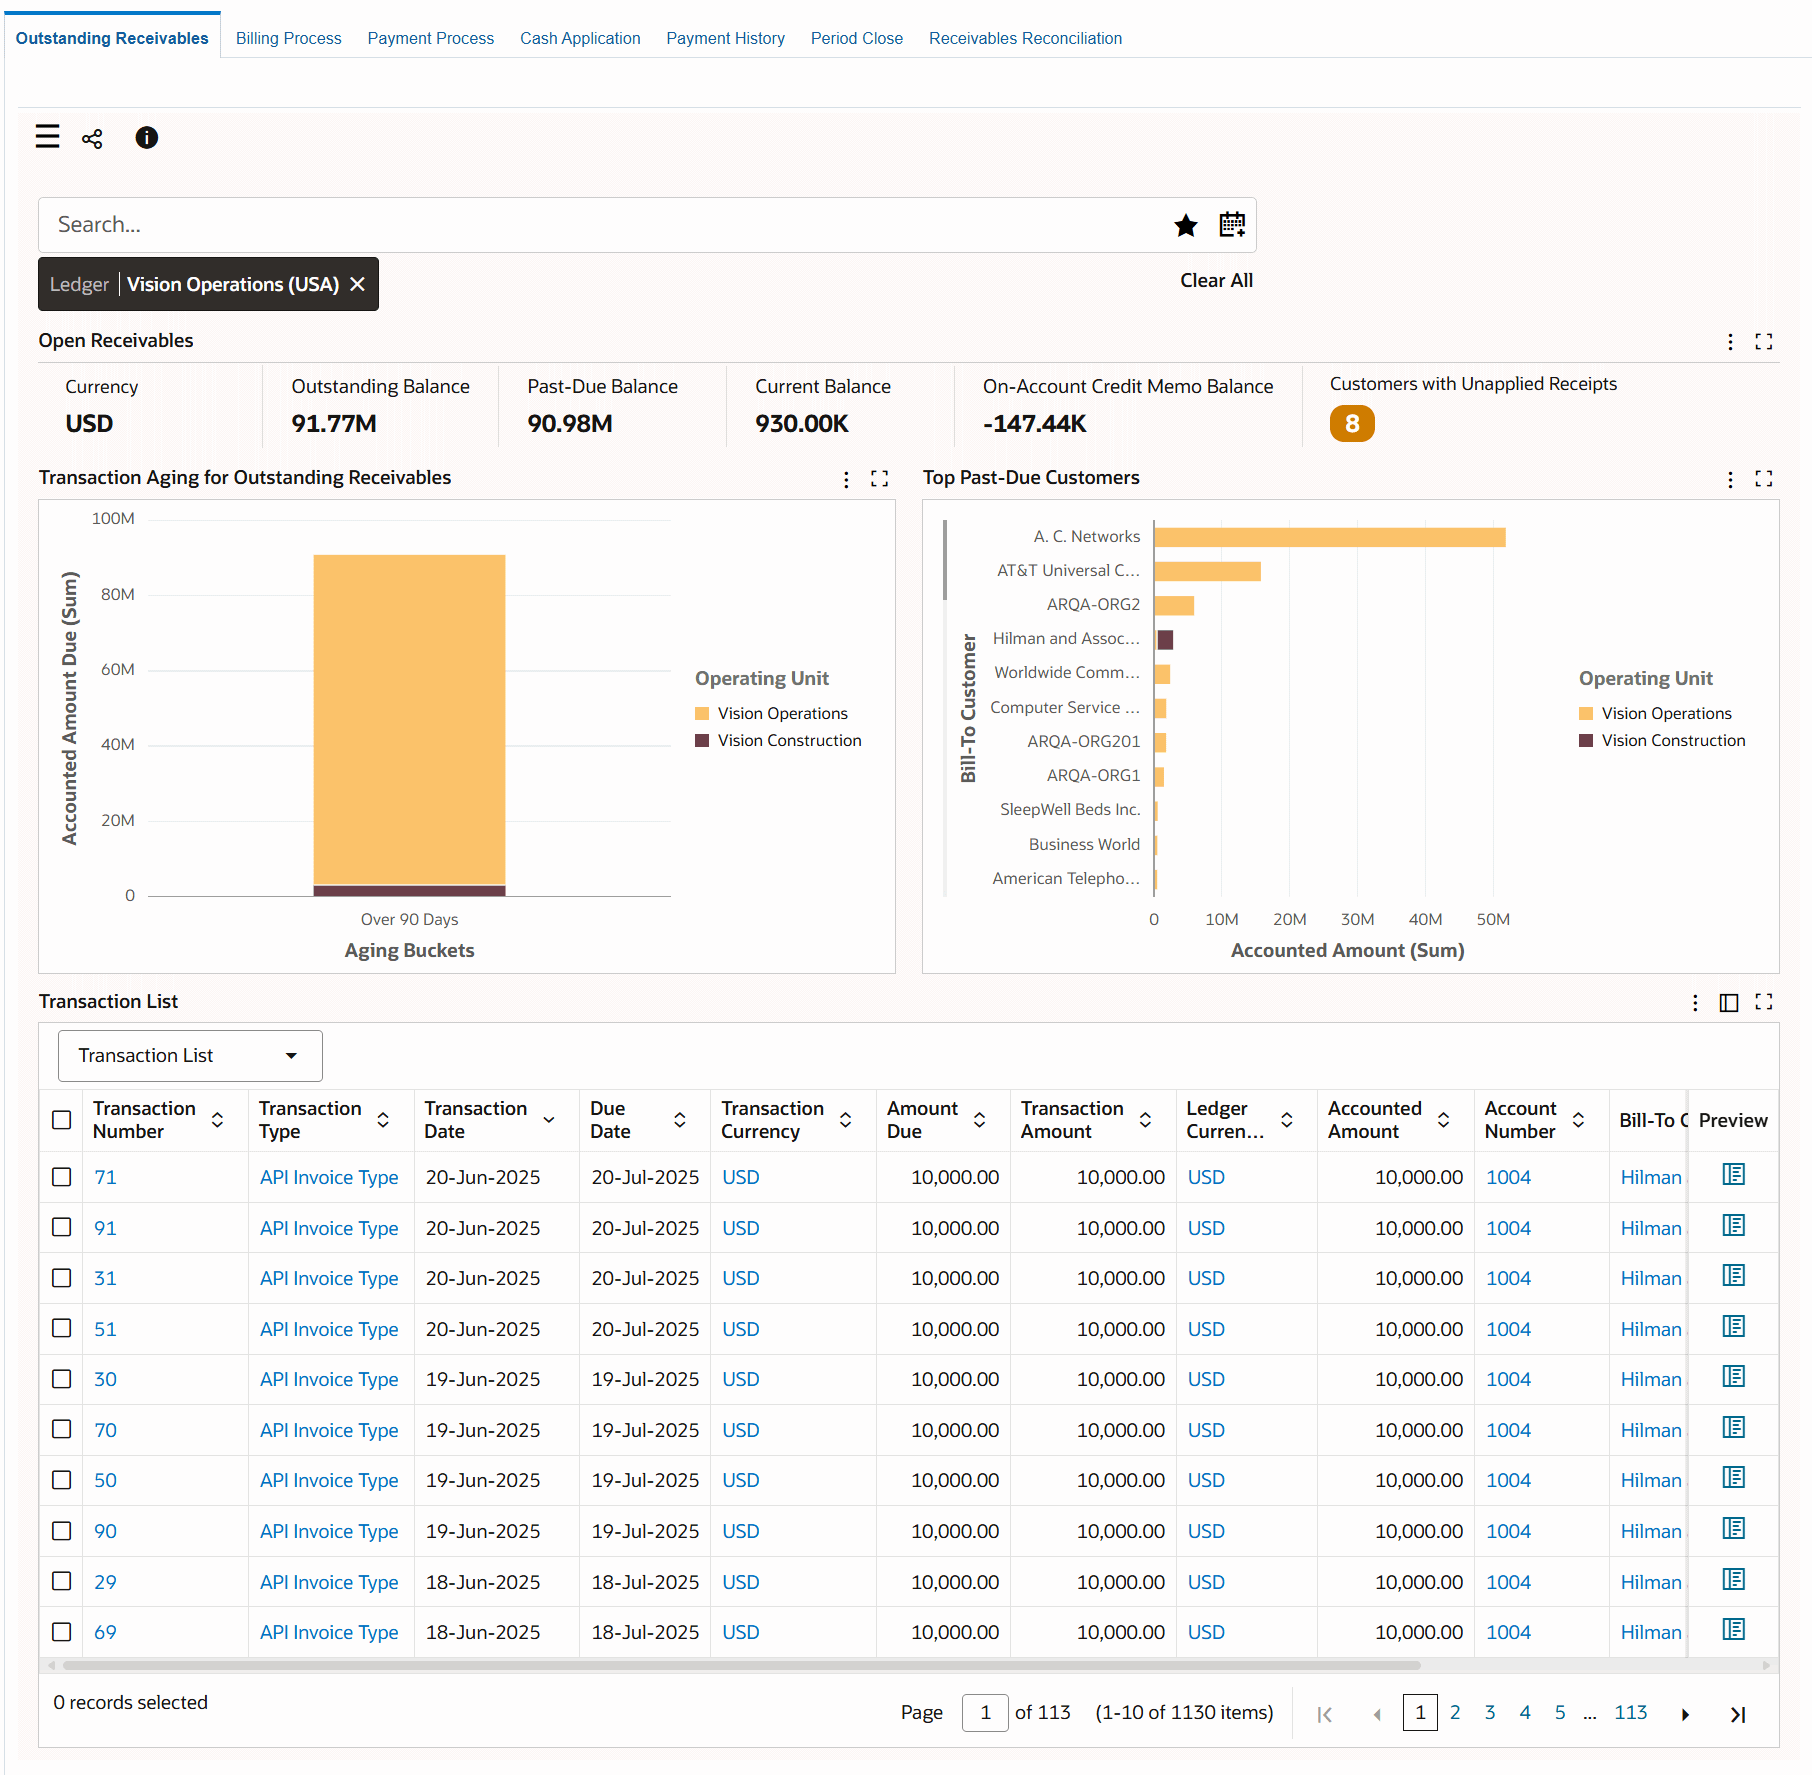Click the star saved searches icon
1812x1775 pixels.
pyautogui.click(x=1186, y=225)
